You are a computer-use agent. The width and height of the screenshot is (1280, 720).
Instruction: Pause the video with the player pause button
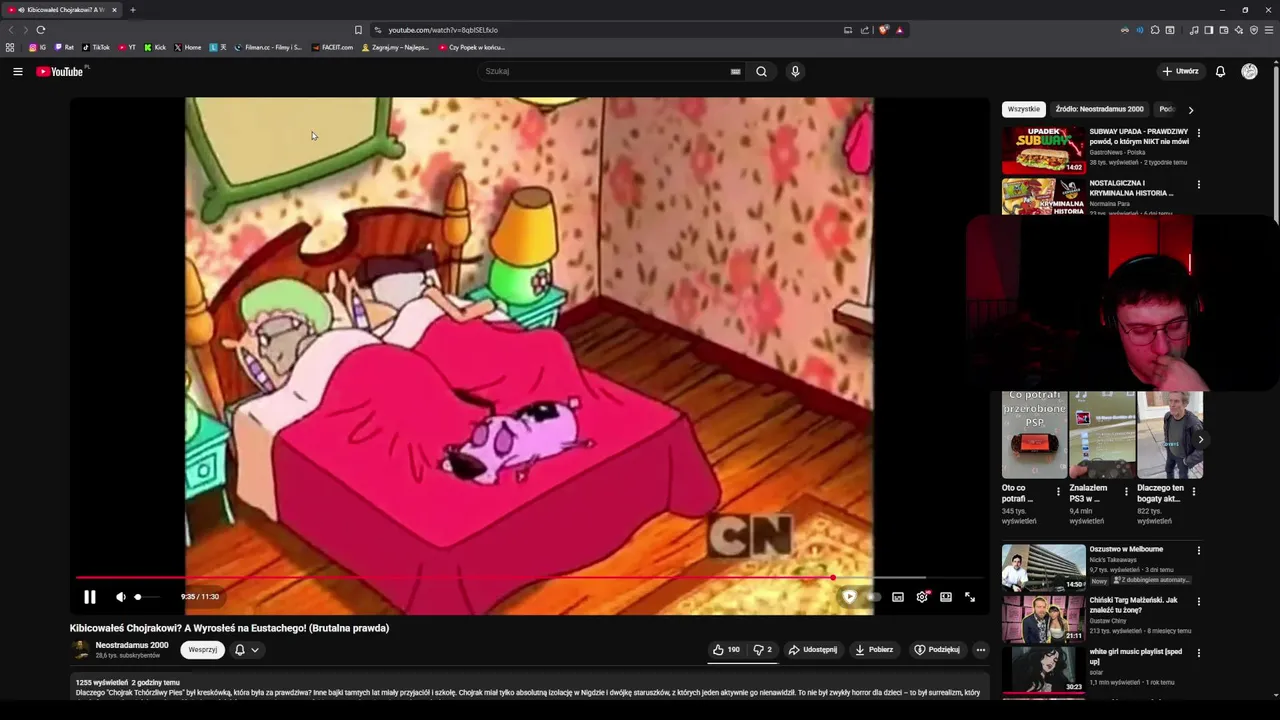click(x=90, y=597)
